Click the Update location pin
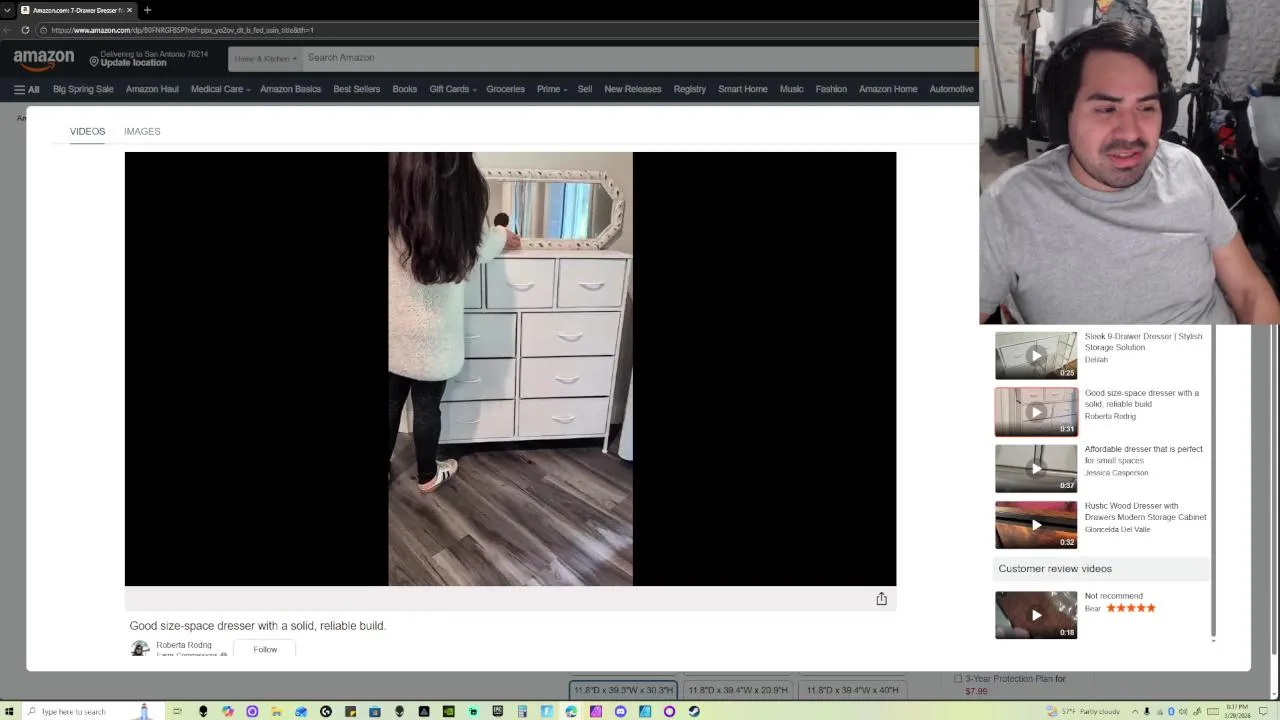Image resolution: width=1280 pixels, height=720 pixels. point(94,62)
